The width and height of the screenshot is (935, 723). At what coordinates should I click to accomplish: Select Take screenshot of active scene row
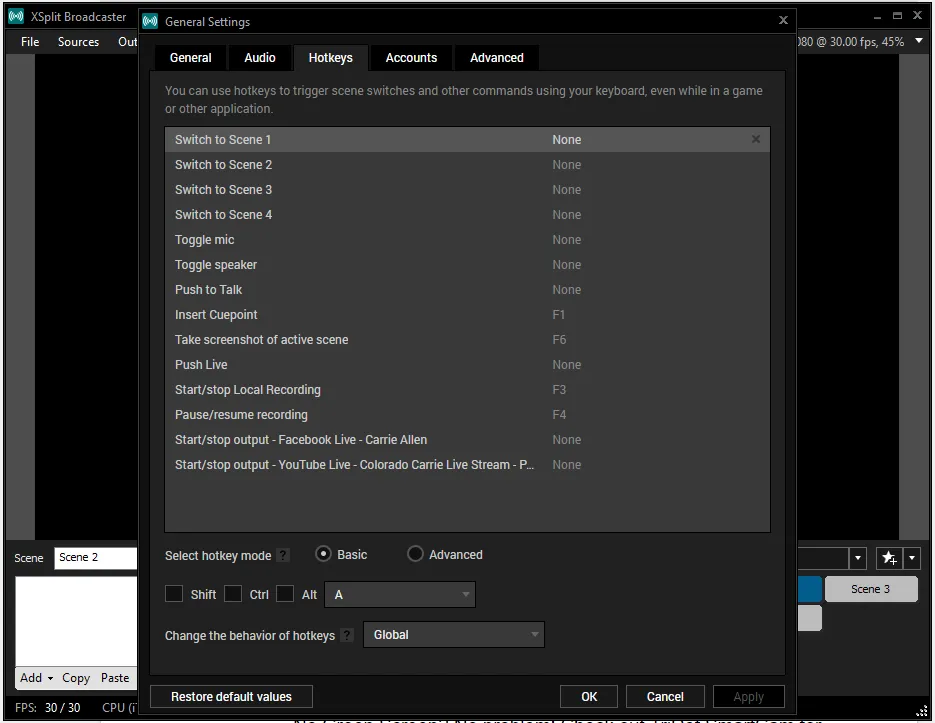[x=467, y=340]
